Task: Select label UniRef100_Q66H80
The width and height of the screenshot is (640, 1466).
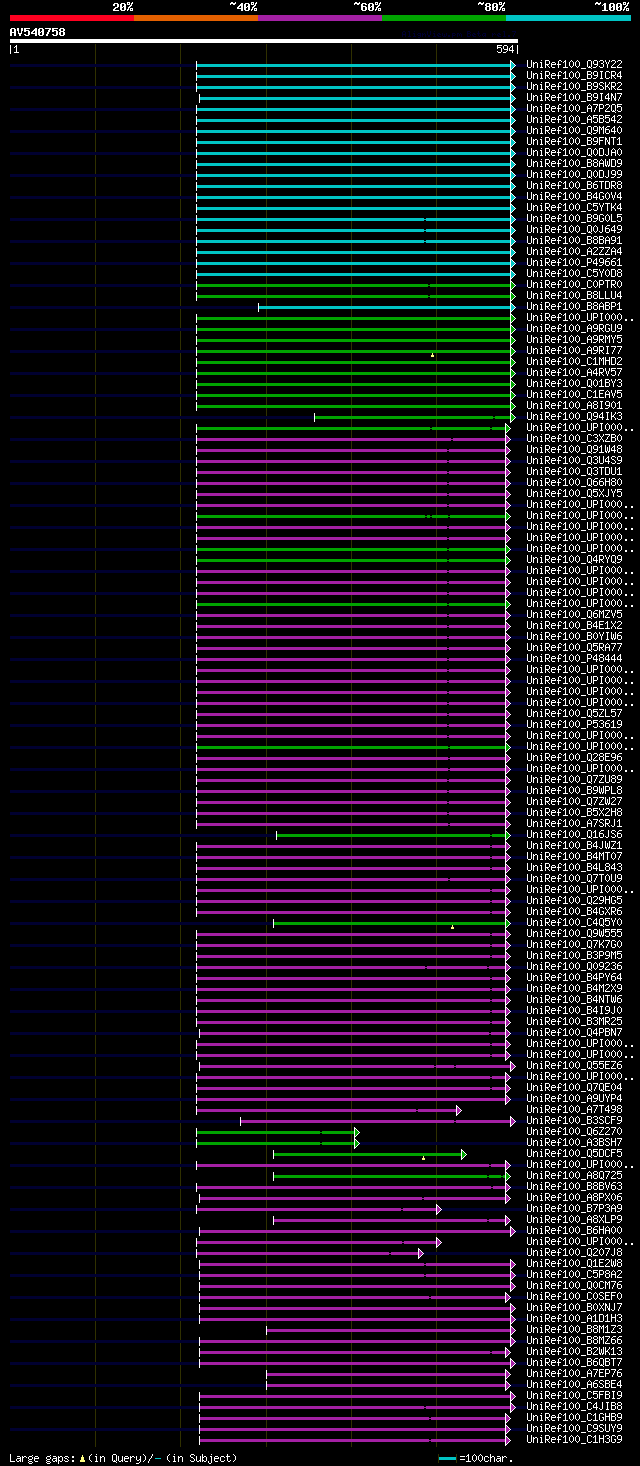Action: coord(574,483)
